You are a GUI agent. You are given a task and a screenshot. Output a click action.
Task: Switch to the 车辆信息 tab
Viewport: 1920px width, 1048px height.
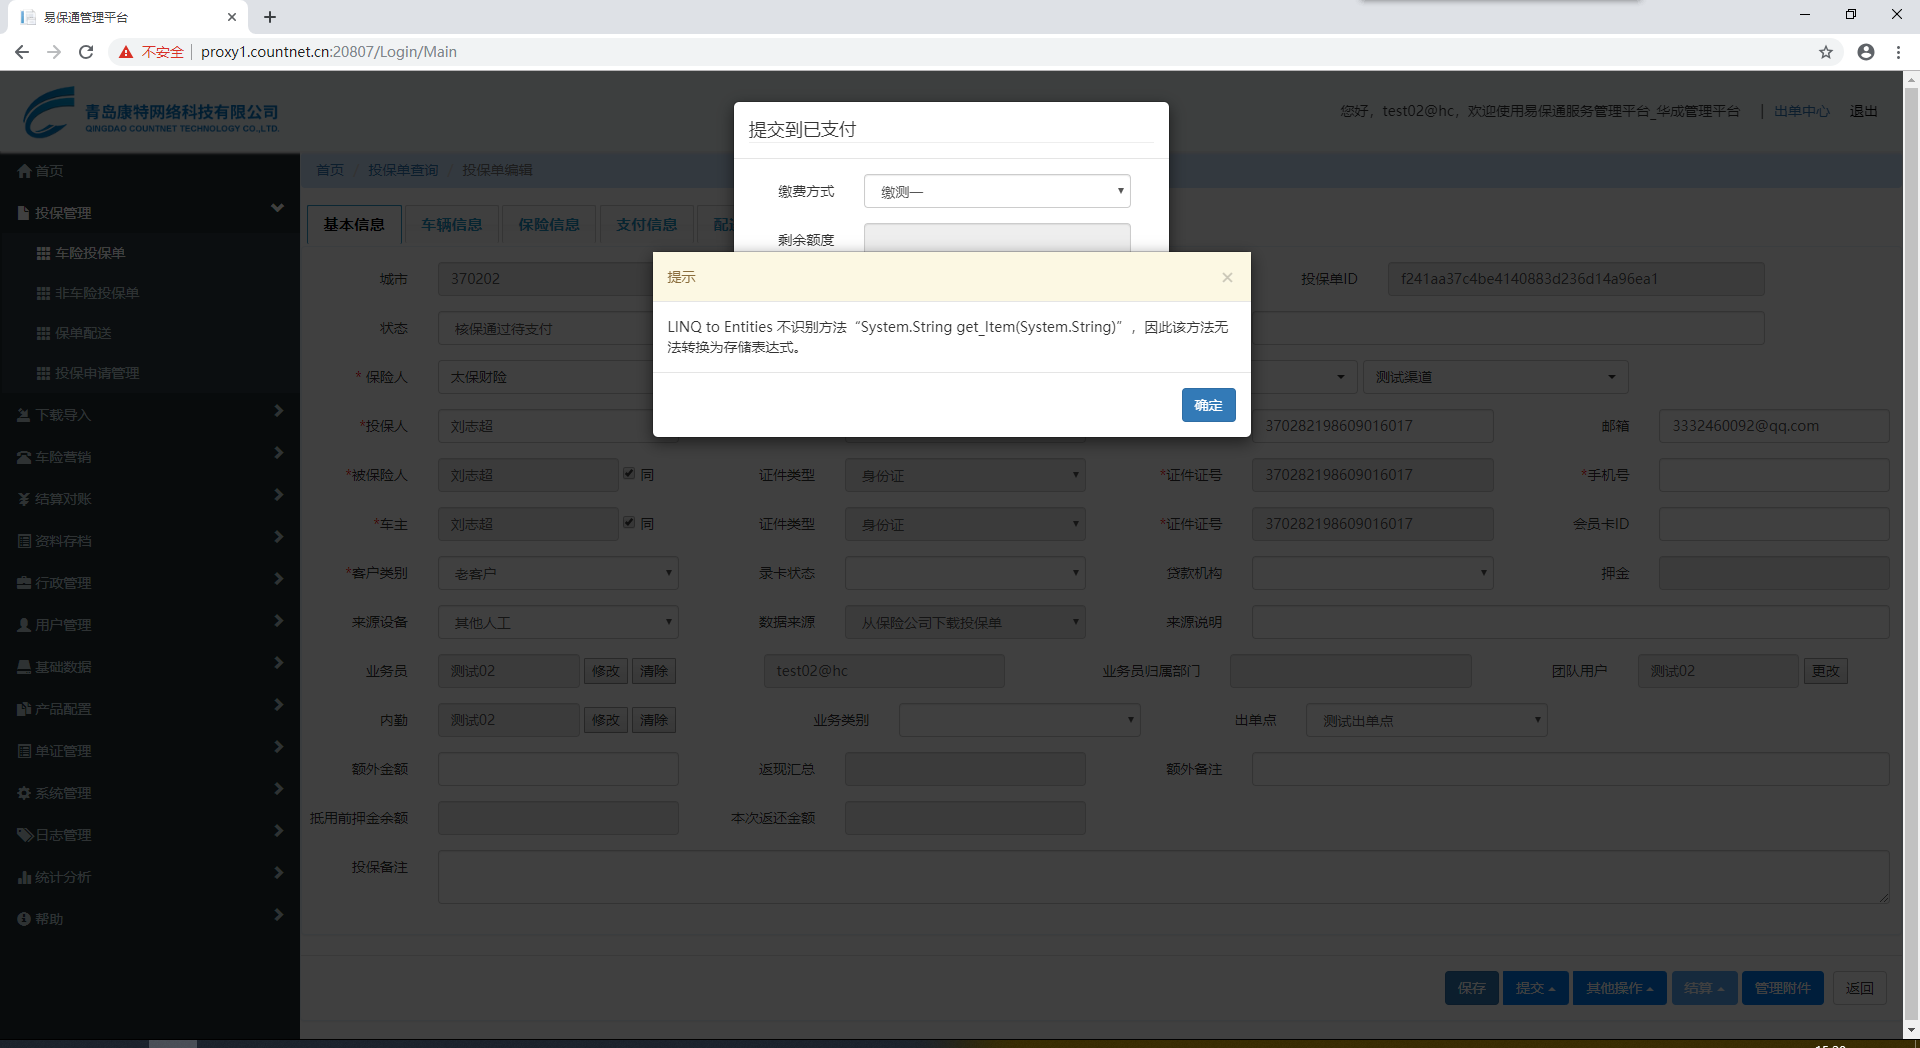click(452, 225)
